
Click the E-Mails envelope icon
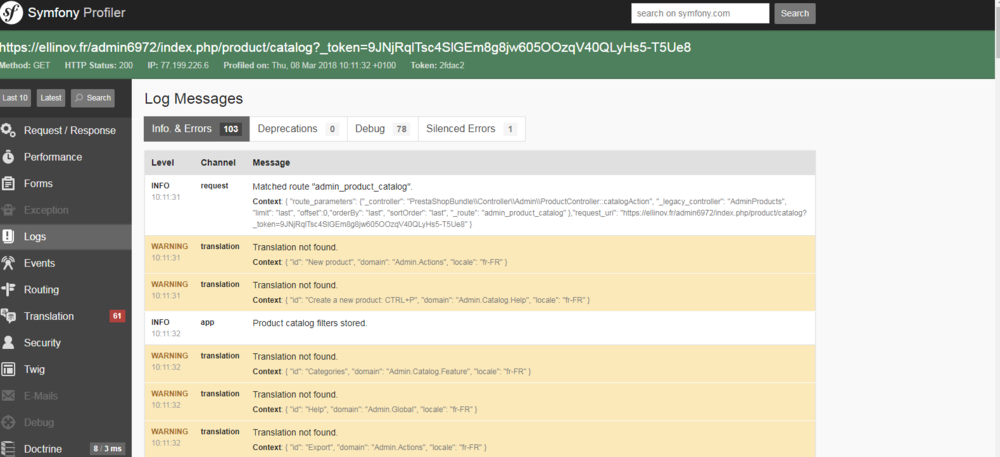tap(8, 396)
